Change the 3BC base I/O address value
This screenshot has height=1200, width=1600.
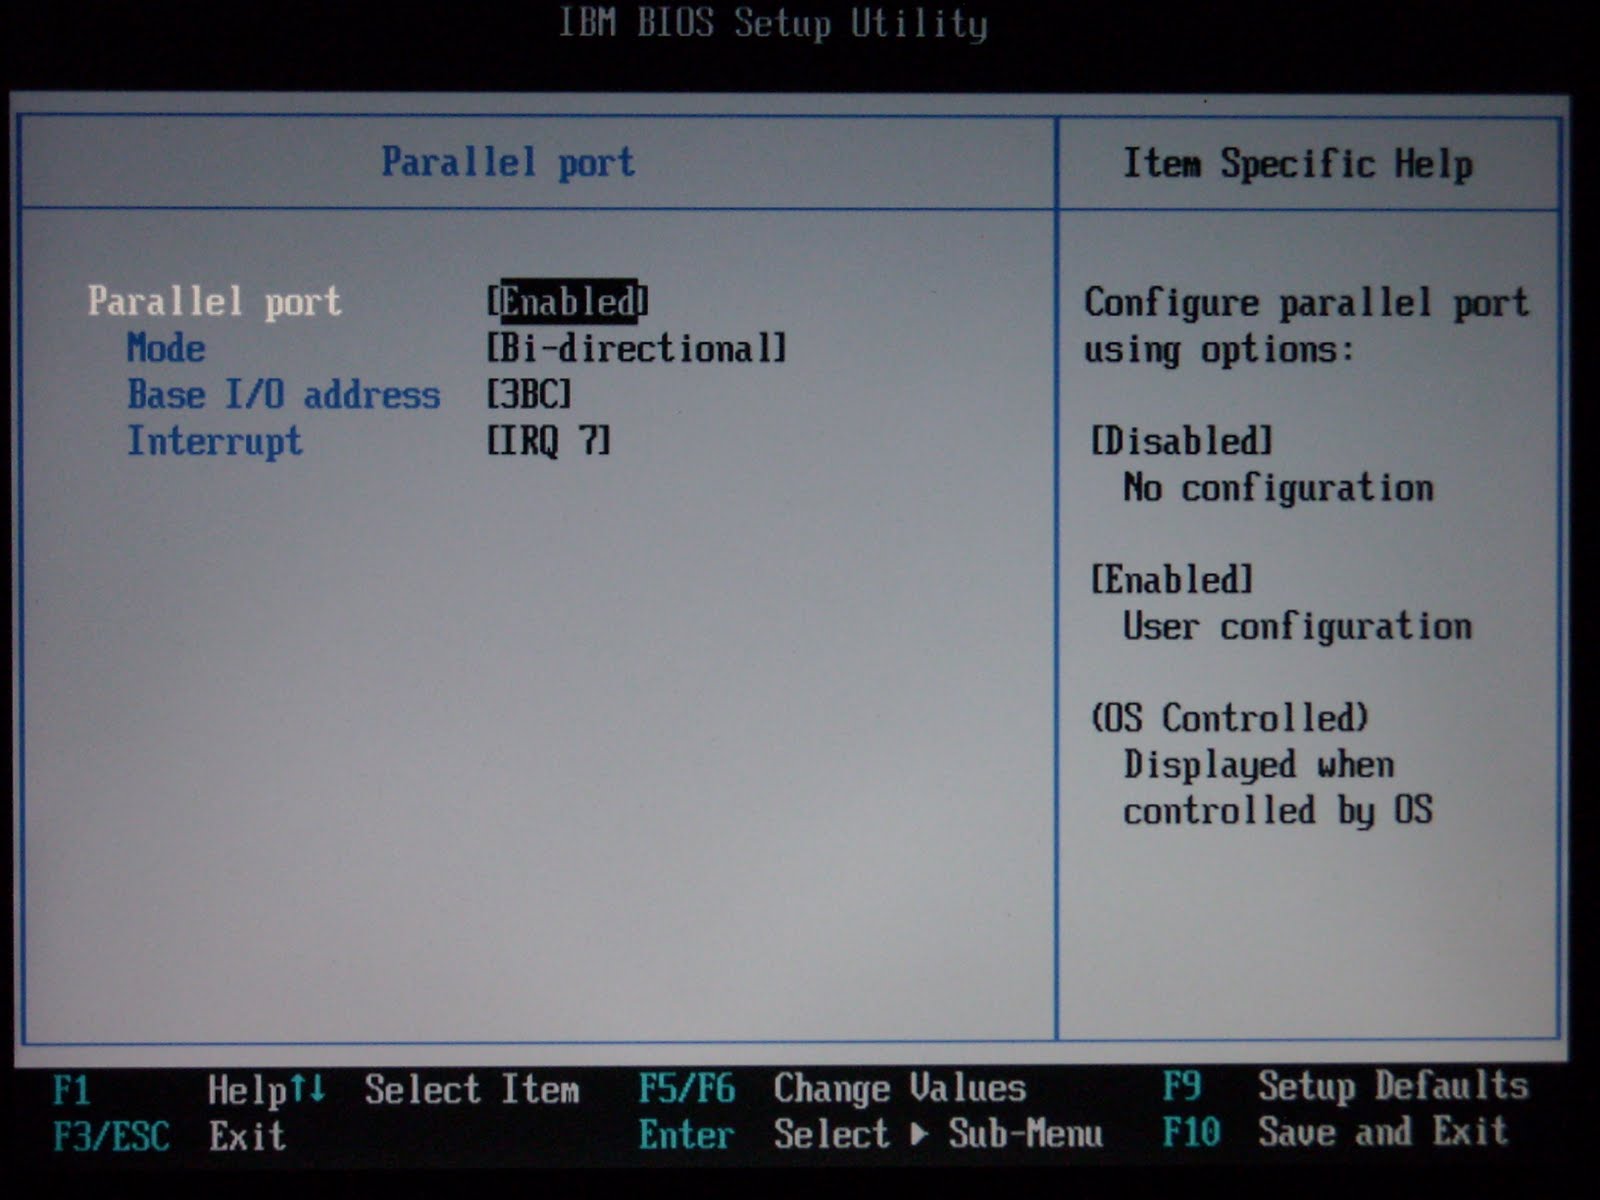pyautogui.click(x=529, y=394)
